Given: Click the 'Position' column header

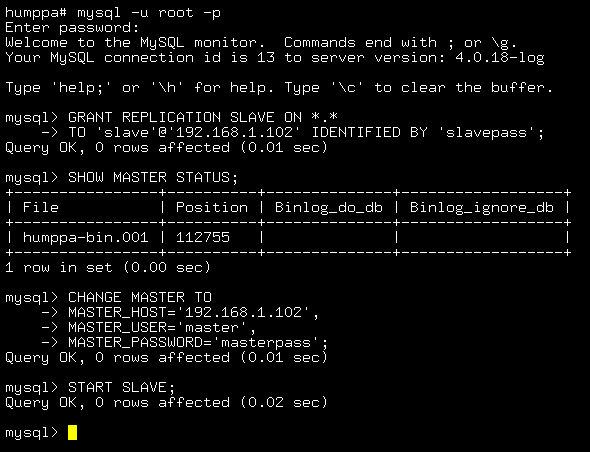Looking at the screenshot, I should [212, 207].
